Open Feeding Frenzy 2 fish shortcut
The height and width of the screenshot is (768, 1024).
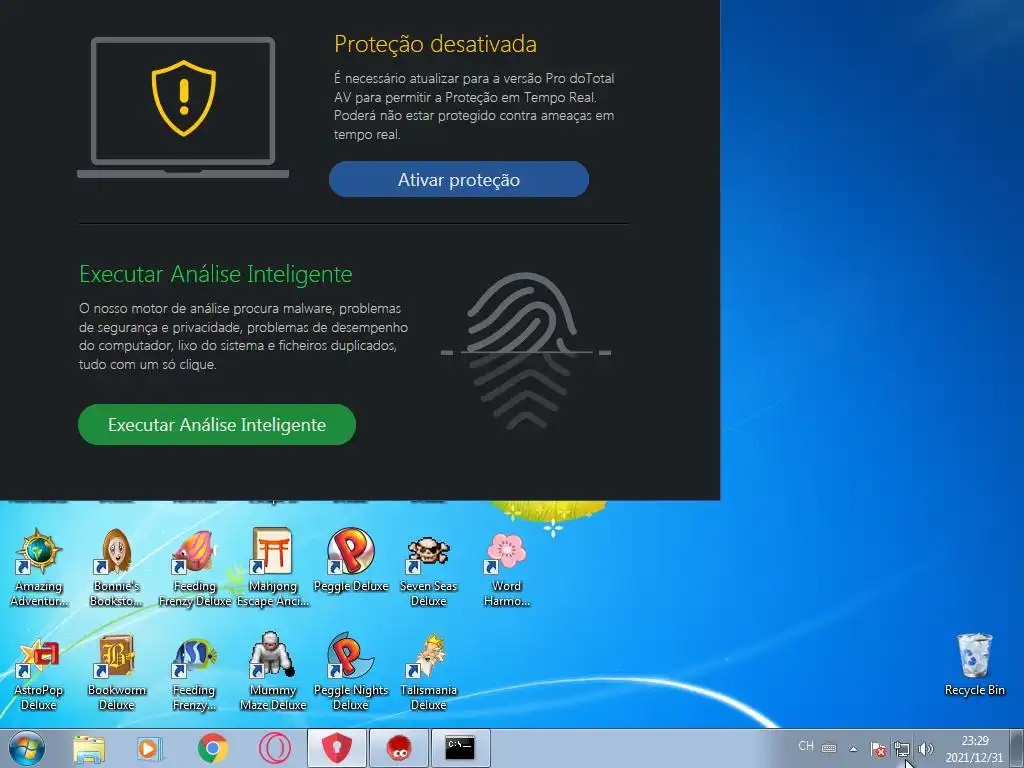point(194,673)
